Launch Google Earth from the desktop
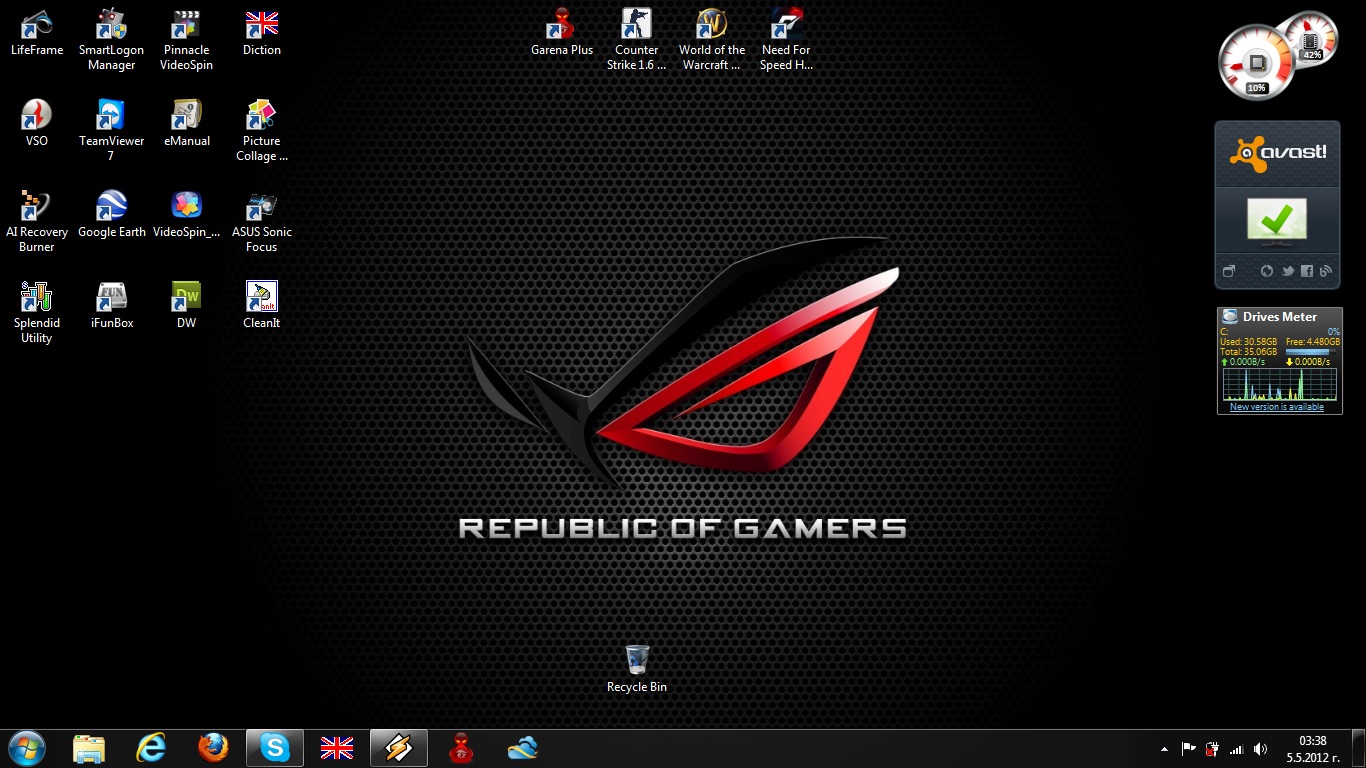 pyautogui.click(x=111, y=214)
